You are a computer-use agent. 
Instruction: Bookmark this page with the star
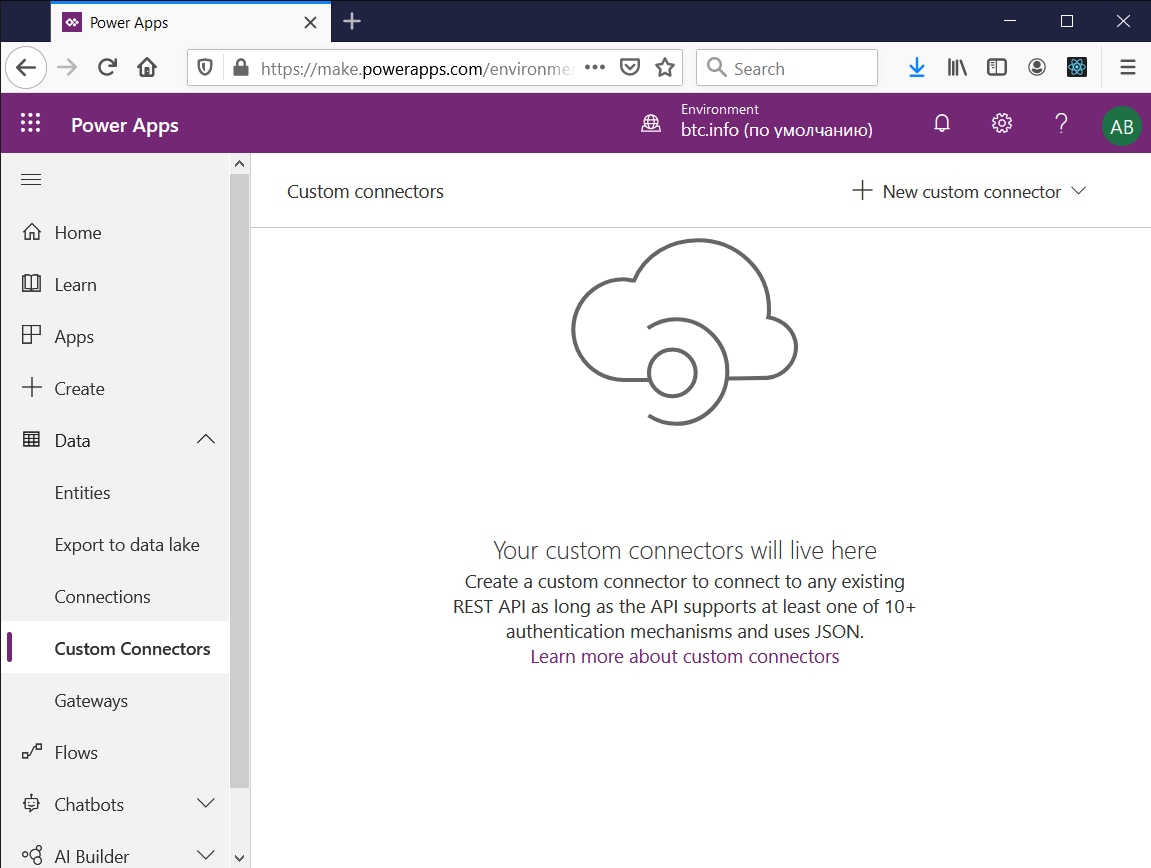pos(665,68)
